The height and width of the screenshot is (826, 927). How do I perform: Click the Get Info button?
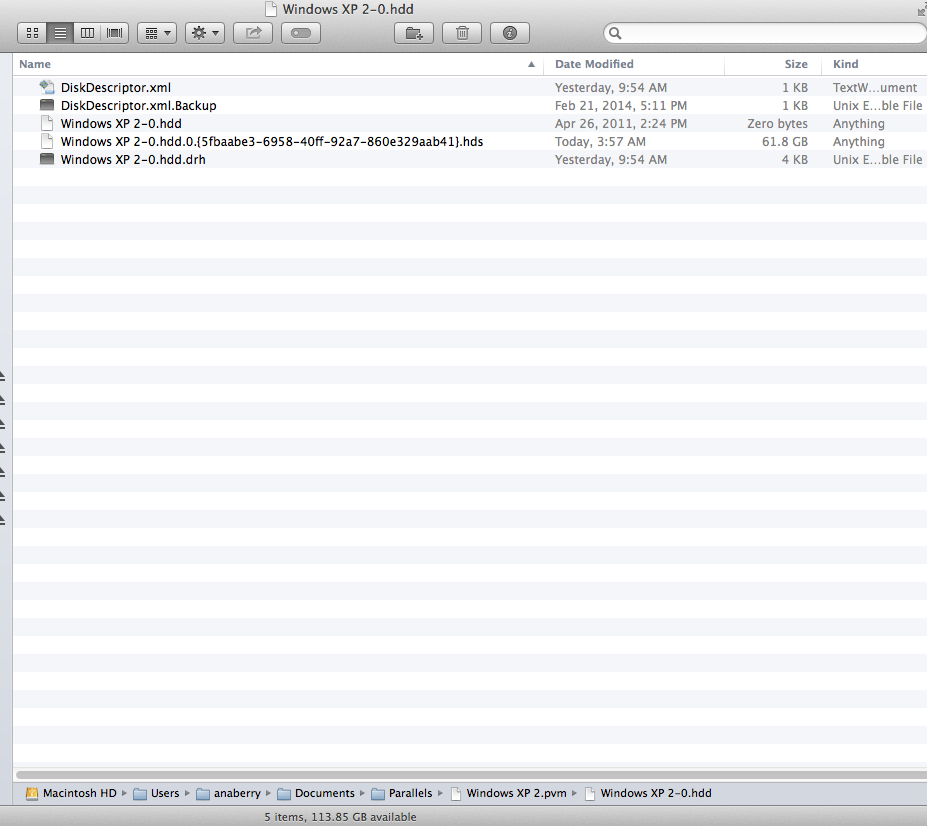tap(510, 33)
